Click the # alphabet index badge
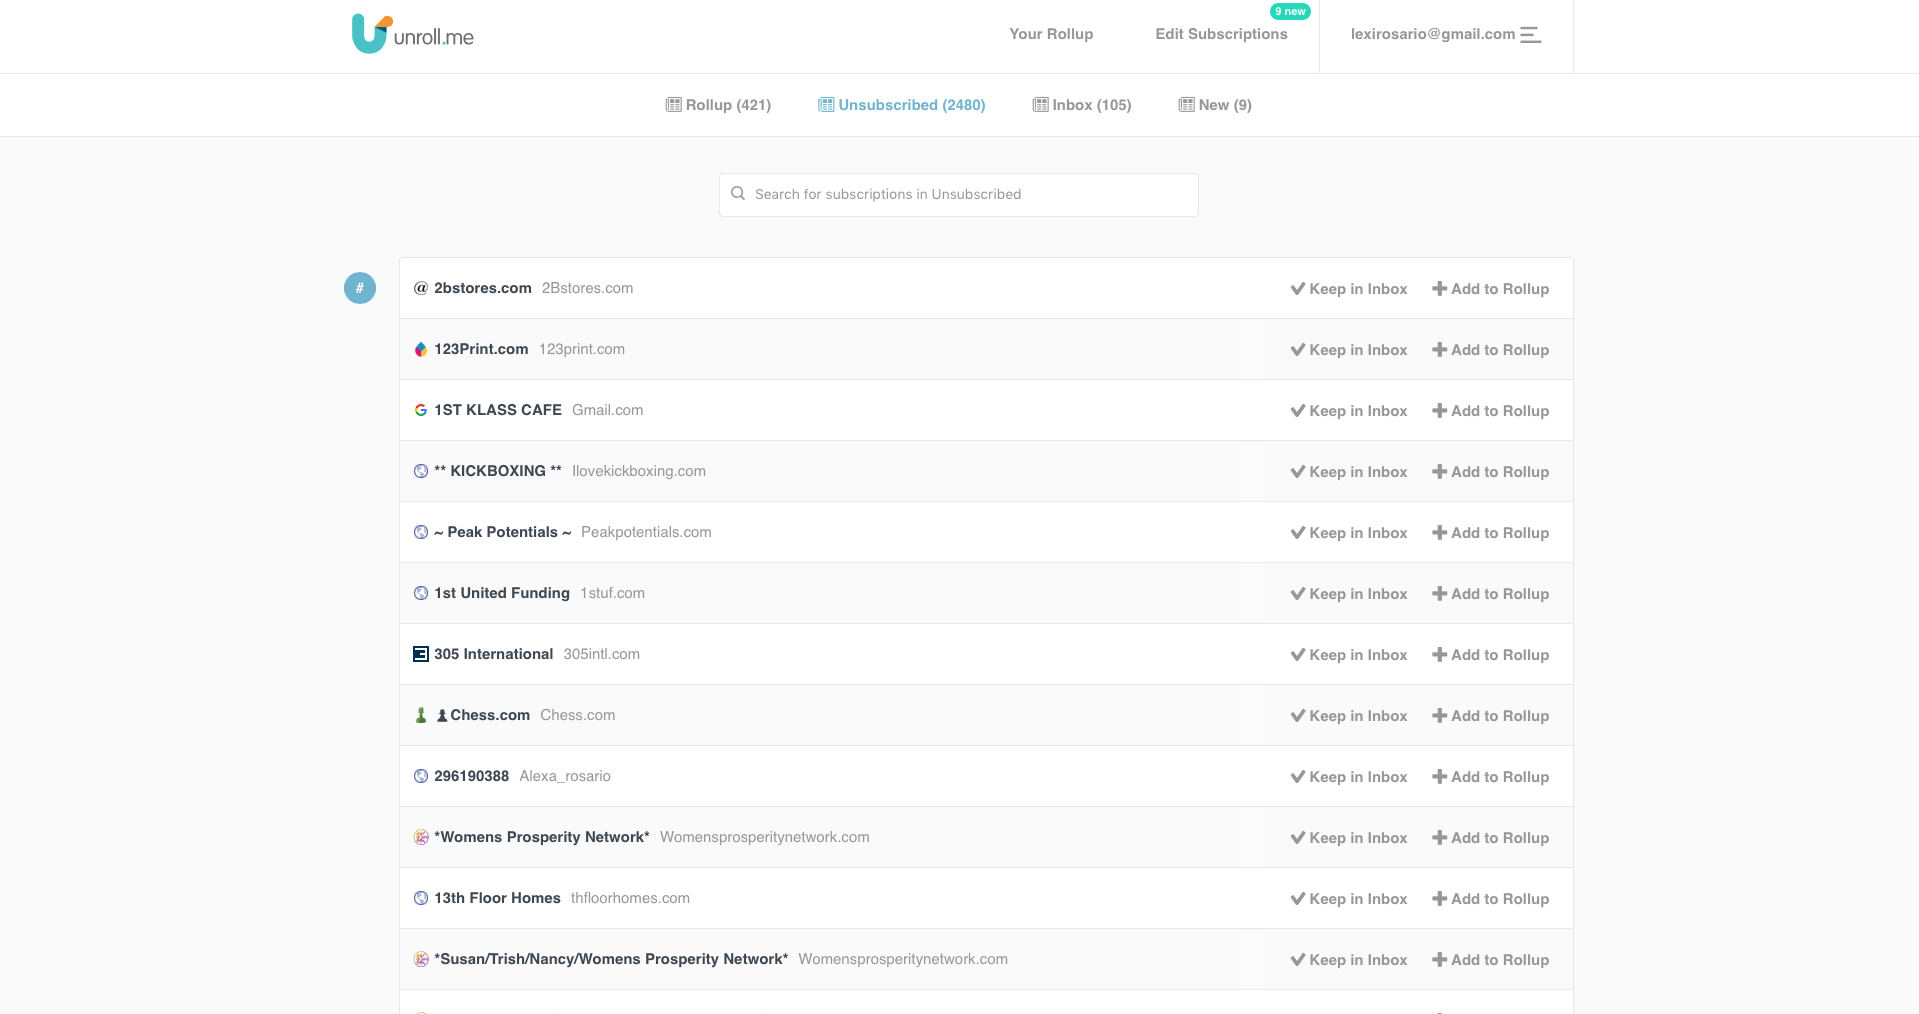 [x=360, y=288]
